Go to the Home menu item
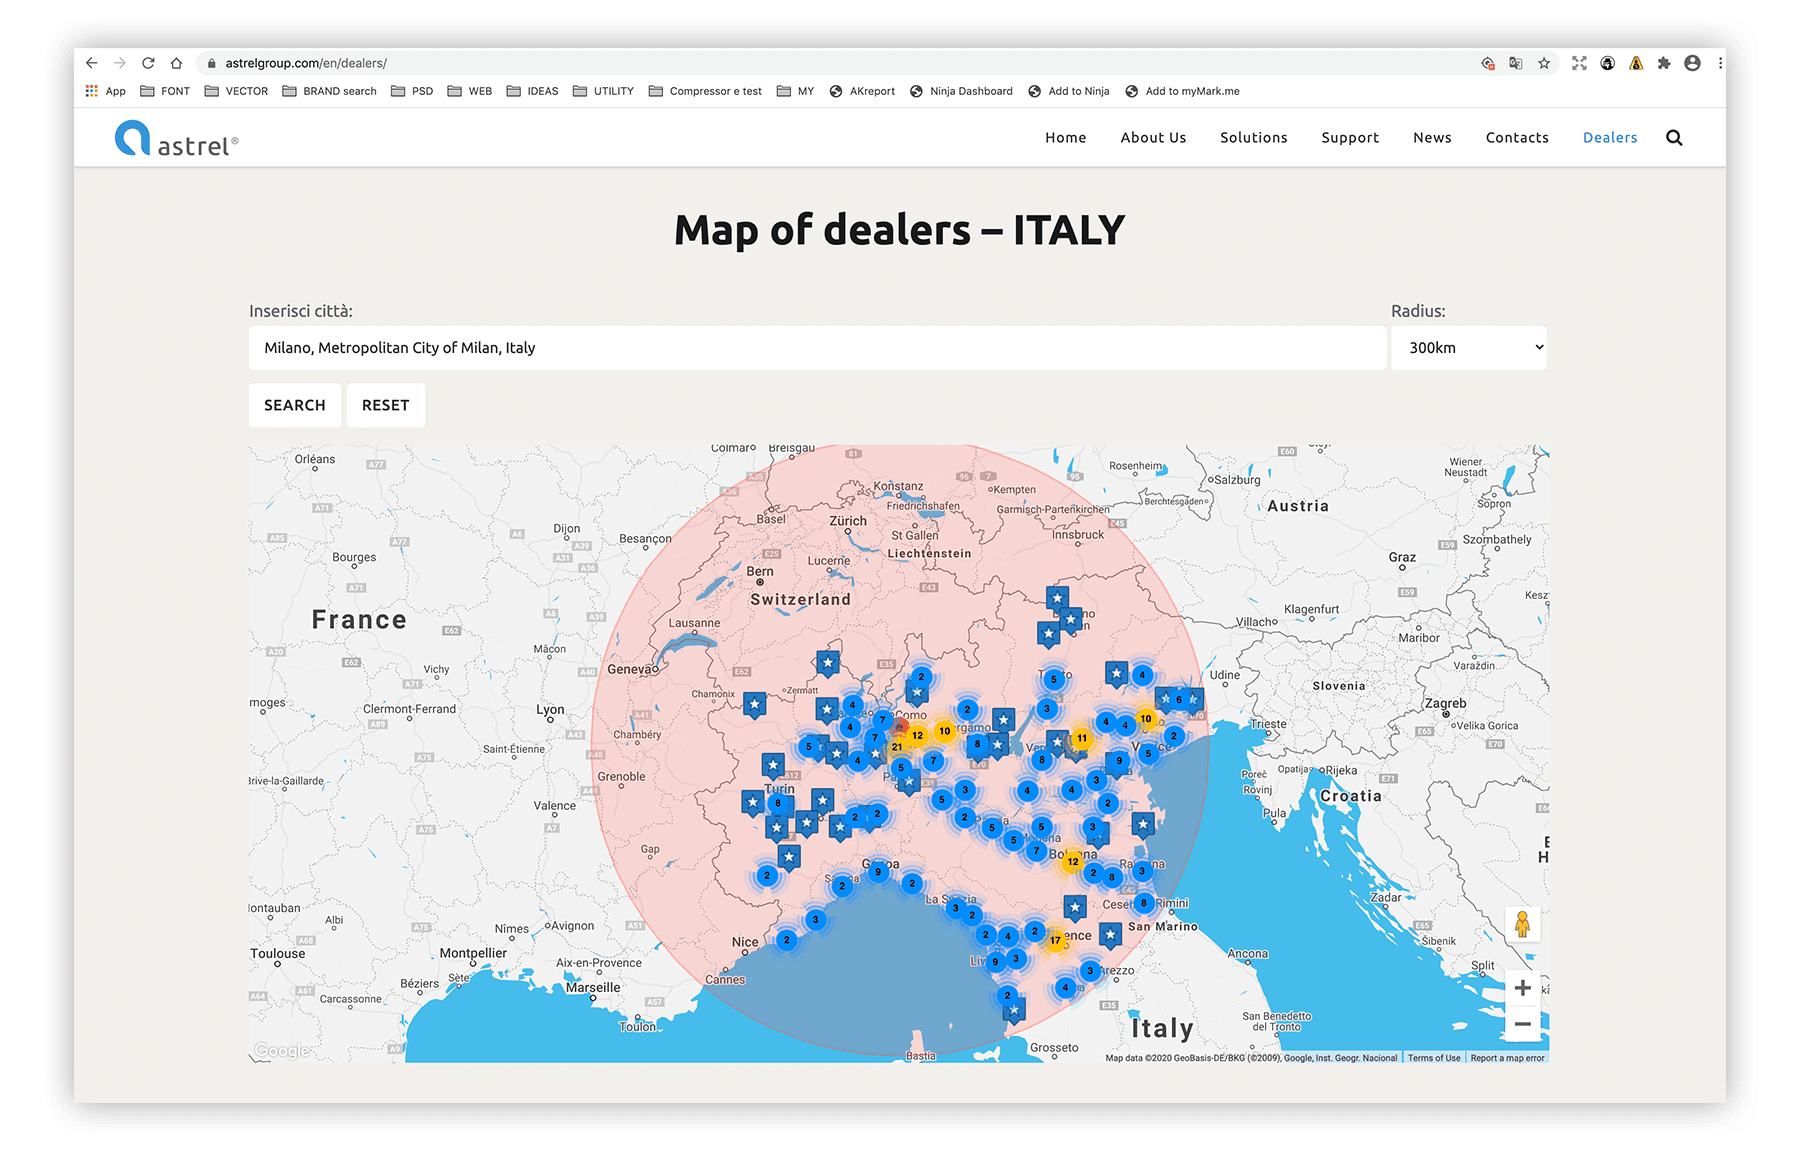 pyautogui.click(x=1066, y=137)
